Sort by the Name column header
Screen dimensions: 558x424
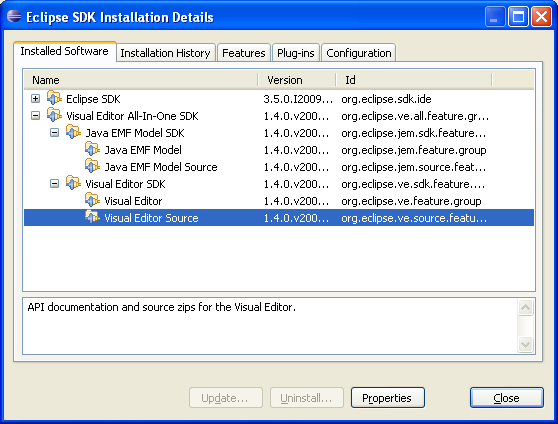(141, 80)
